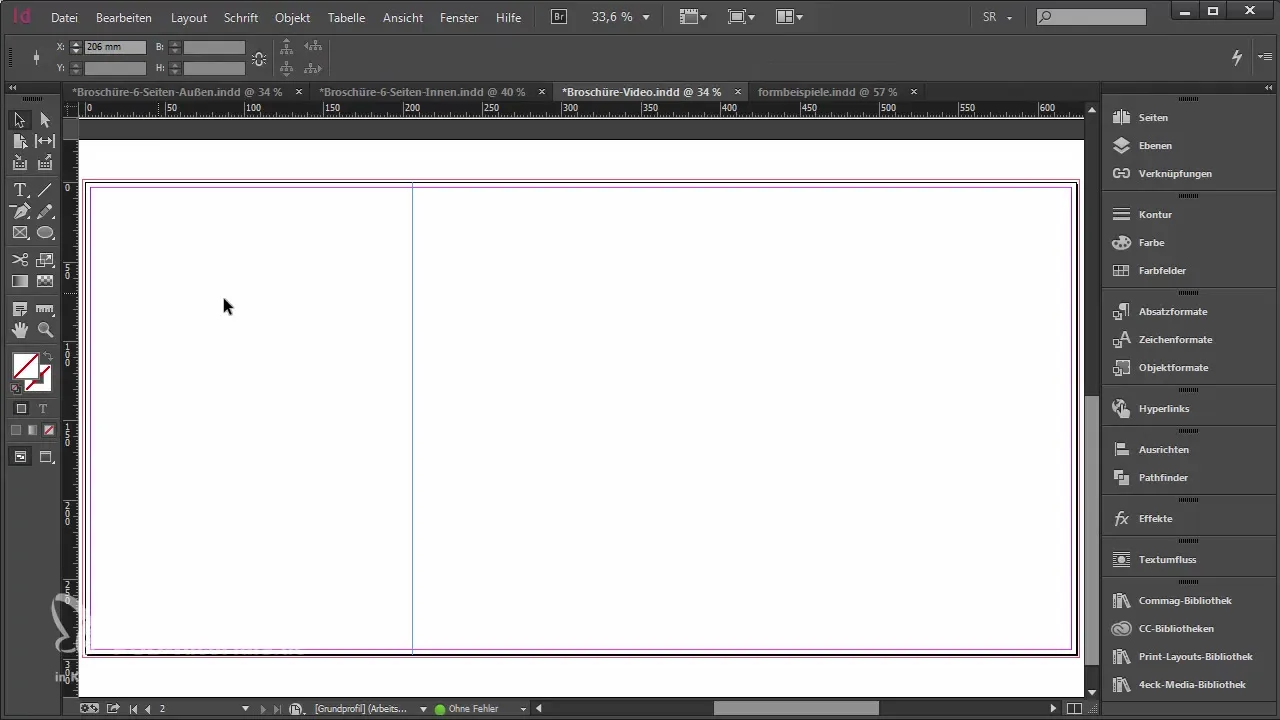Open Adobe Bridge with Br icon
This screenshot has width=1280, height=720.
click(x=559, y=17)
